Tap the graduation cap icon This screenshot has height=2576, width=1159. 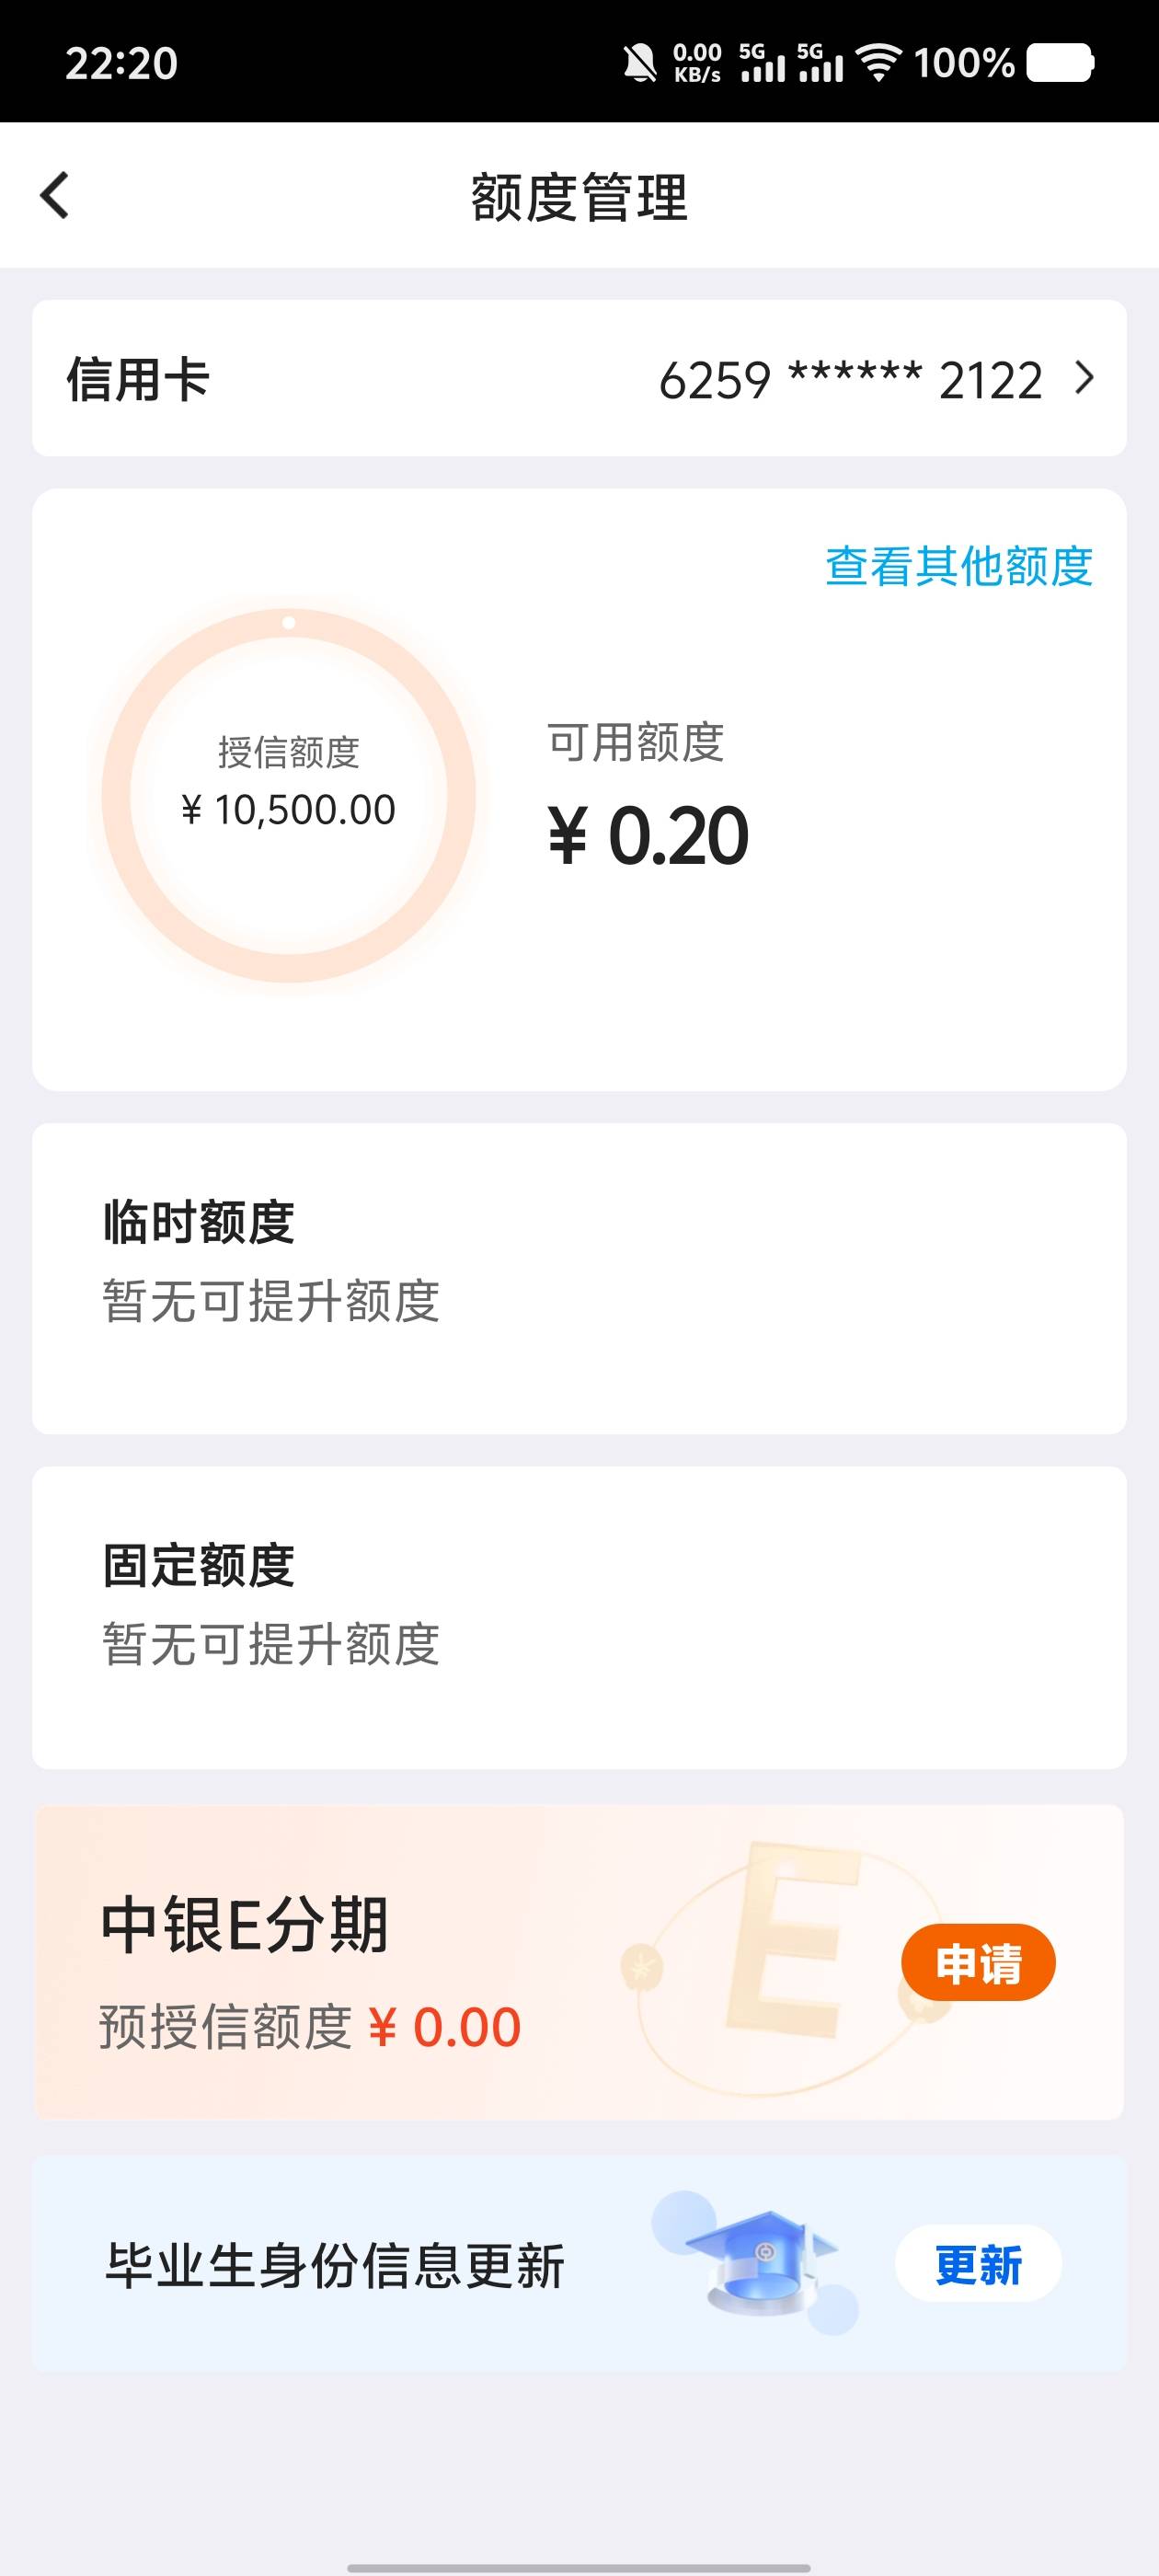click(x=760, y=2263)
